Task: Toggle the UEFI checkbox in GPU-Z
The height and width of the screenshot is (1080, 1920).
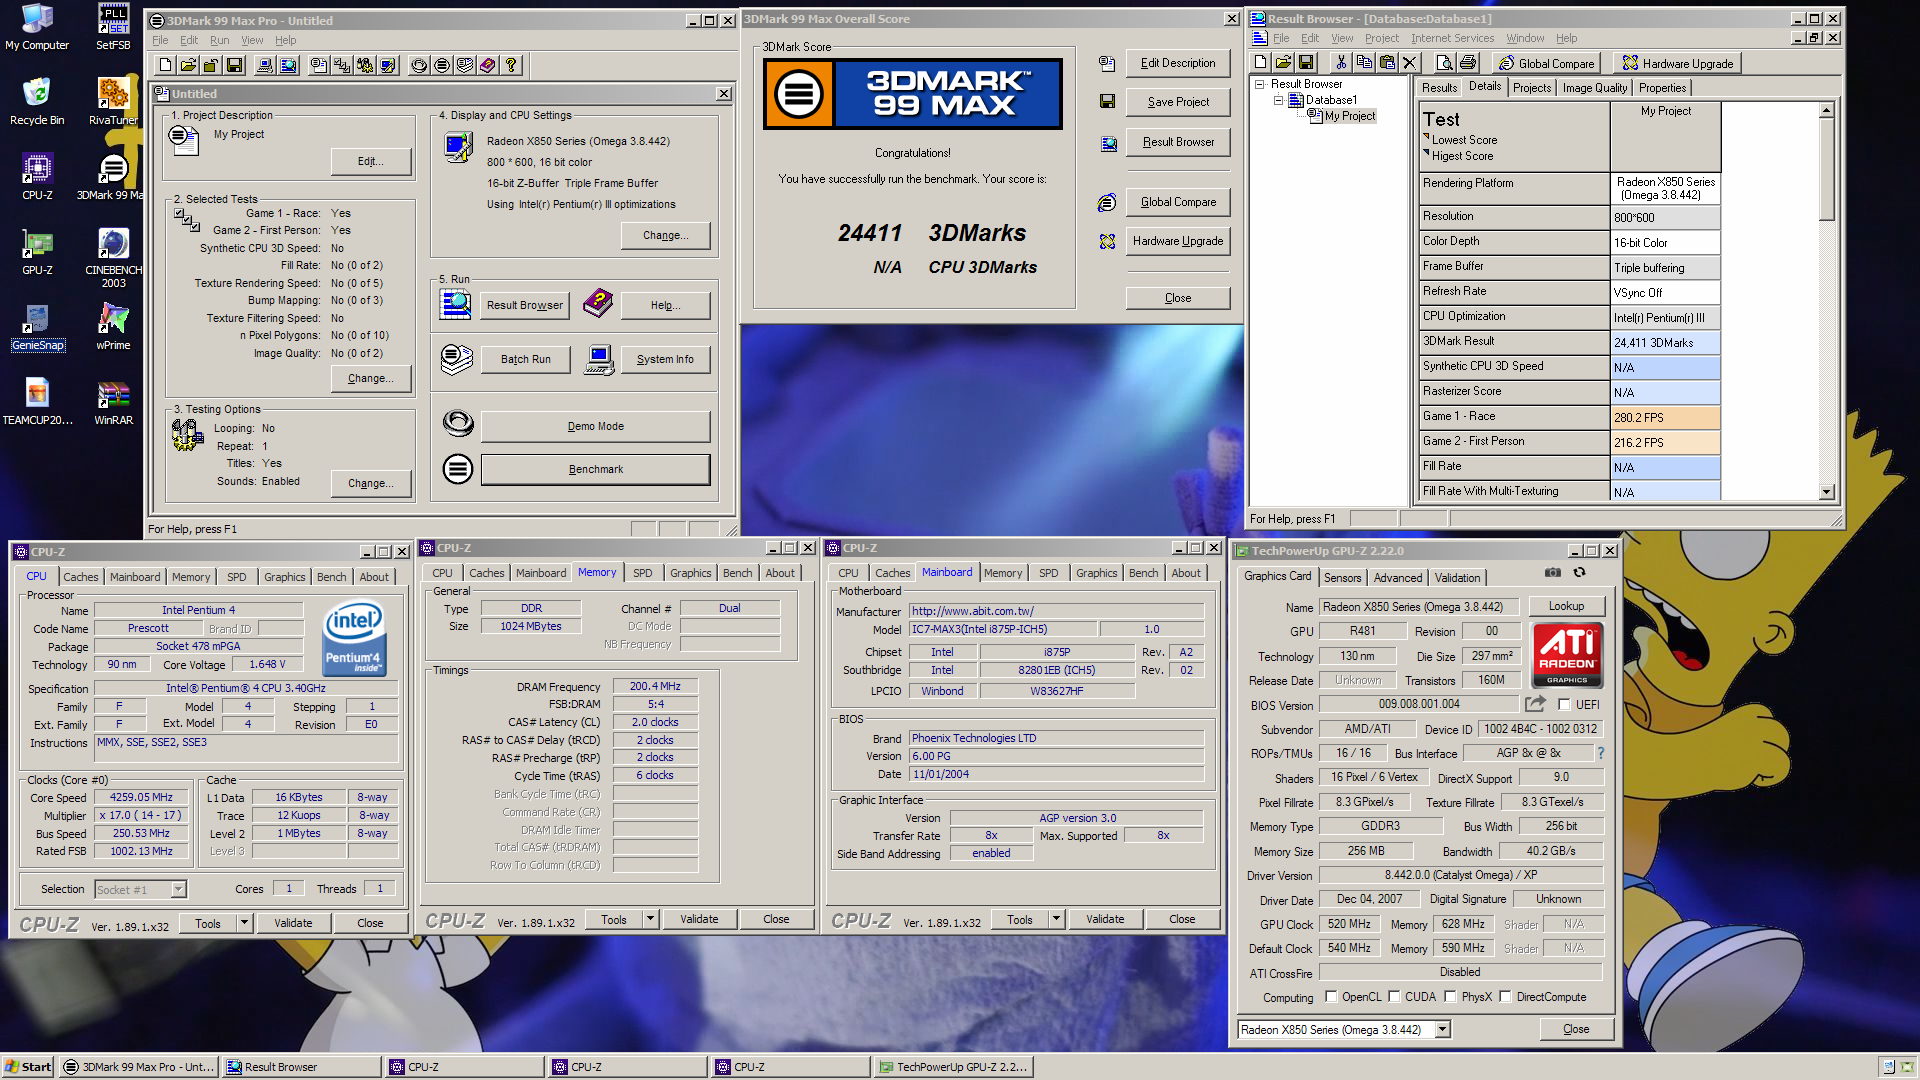Action: point(1564,704)
